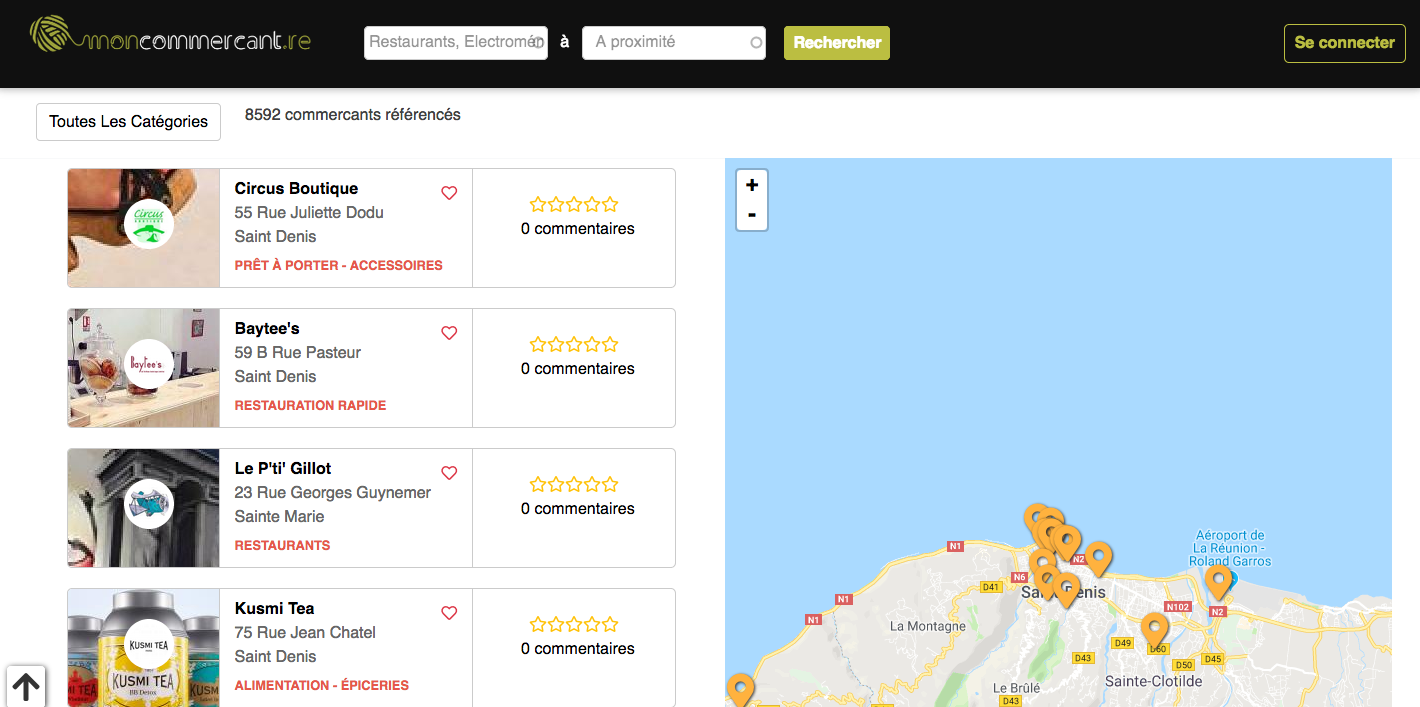Image resolution: width=1420 pixels, height=707 pixels.
Task: Select map marker above Sainte-Clotilde near D50
Action: pos(1155,630)
